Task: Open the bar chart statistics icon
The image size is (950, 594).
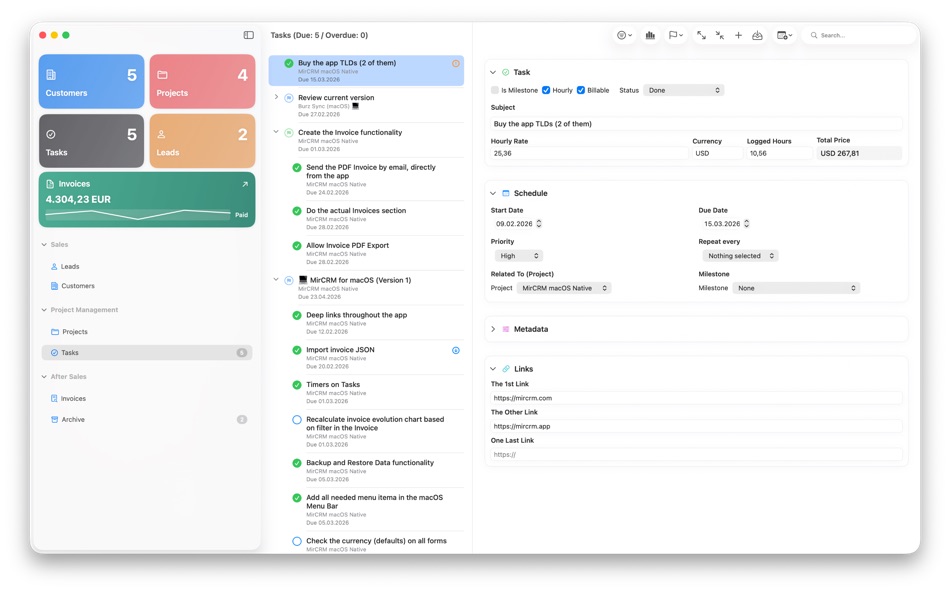Action: tap(650, 35)
